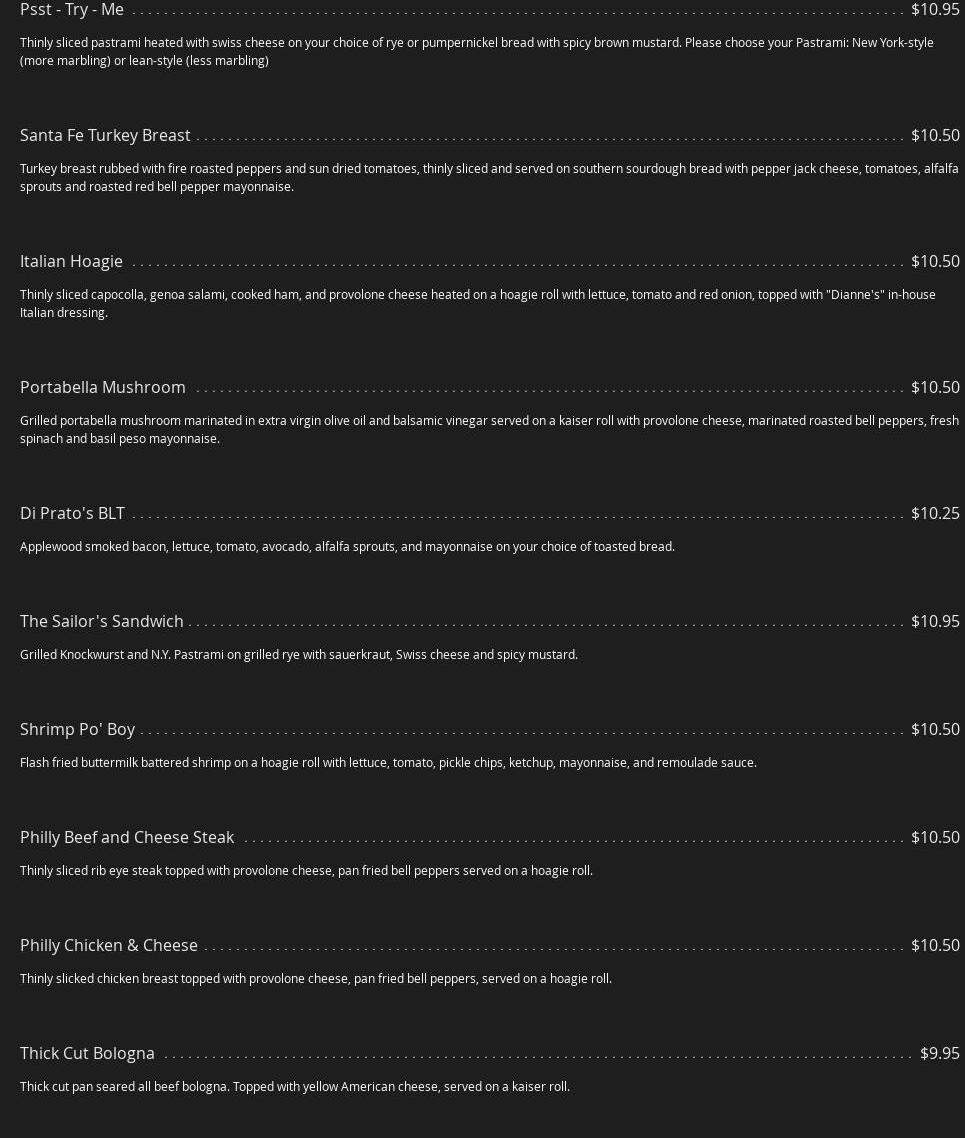
Task: Click the Shrimp Po' Boy price
Action: (x=935, y=729)
